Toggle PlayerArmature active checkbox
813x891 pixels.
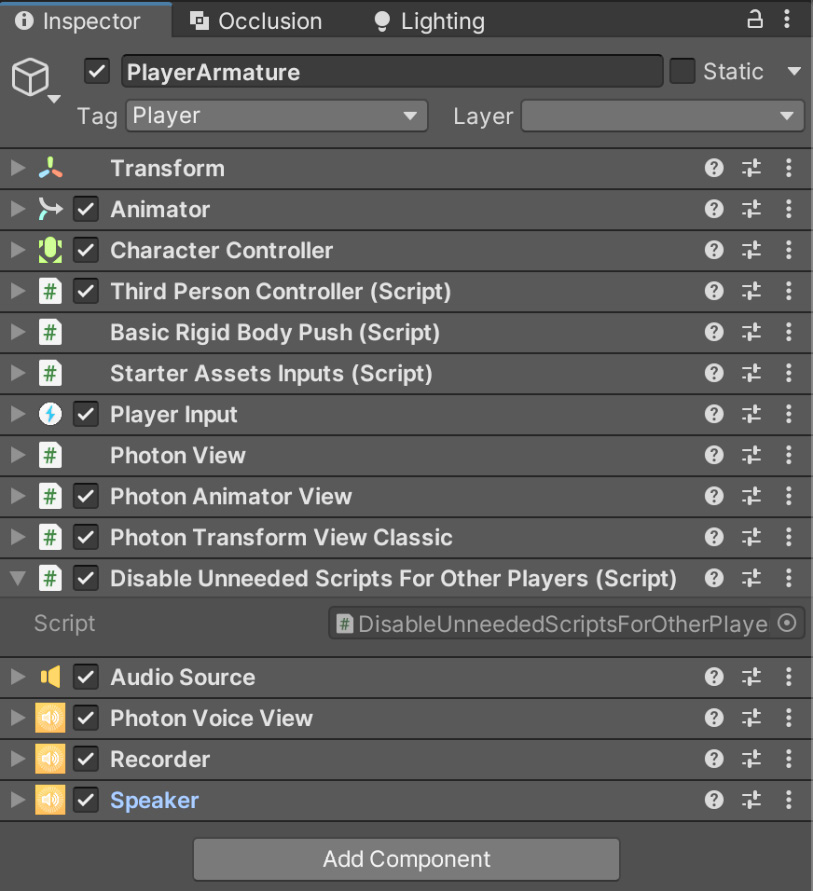[97, 72]
